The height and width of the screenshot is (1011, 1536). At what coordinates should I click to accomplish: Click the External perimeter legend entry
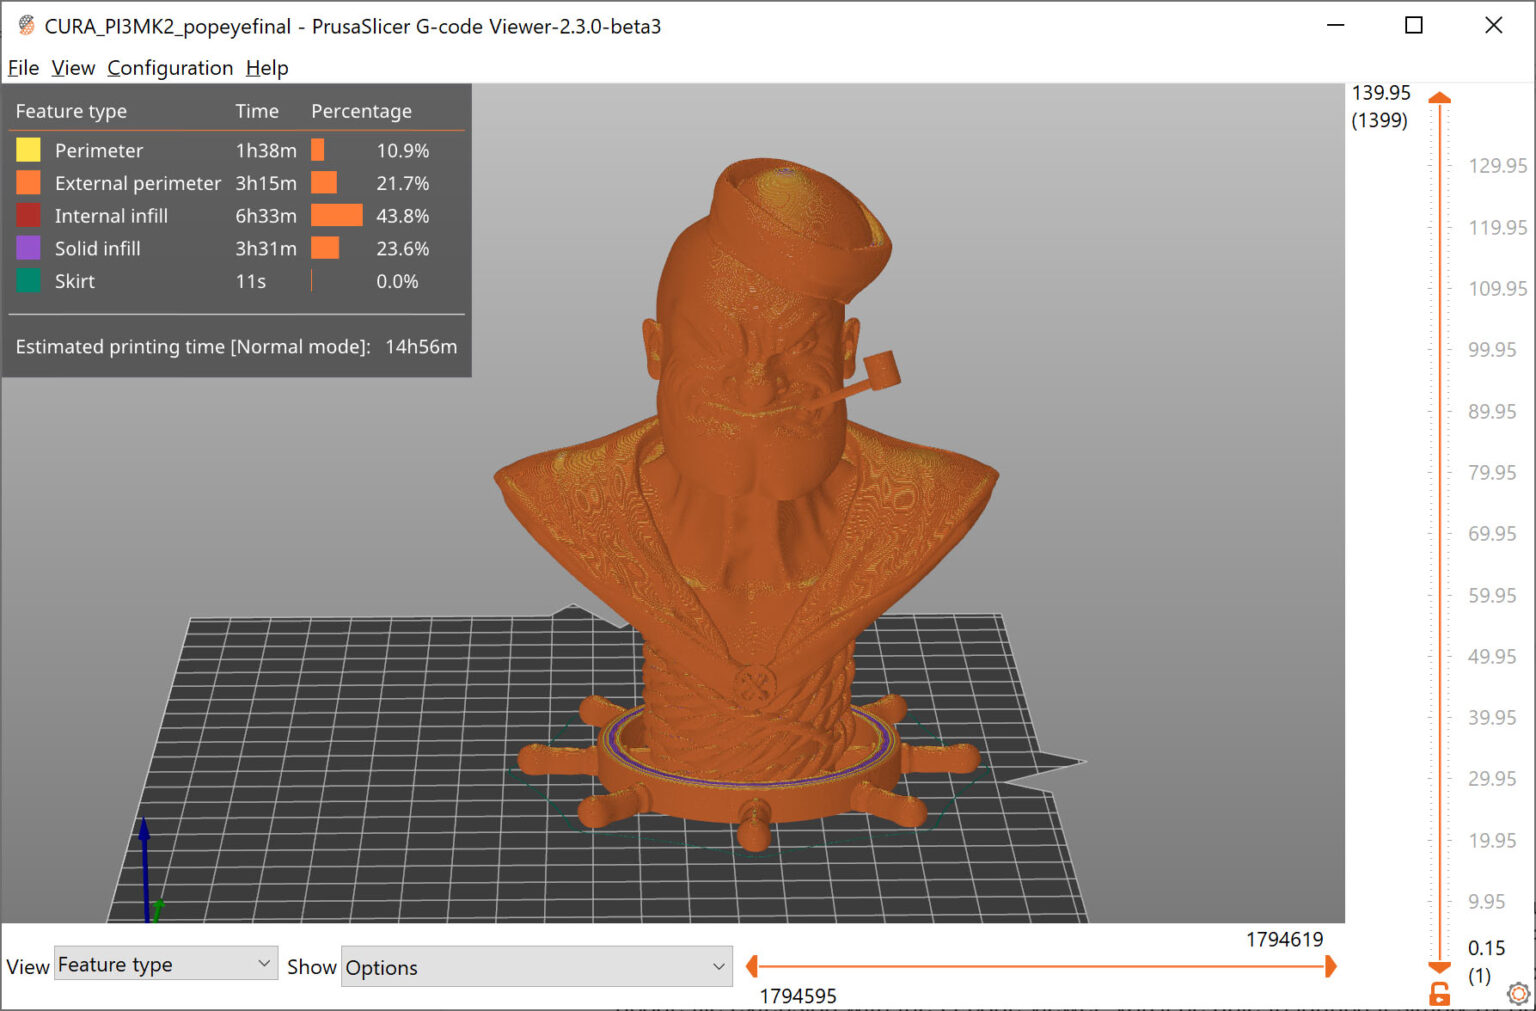click(137, 183)
